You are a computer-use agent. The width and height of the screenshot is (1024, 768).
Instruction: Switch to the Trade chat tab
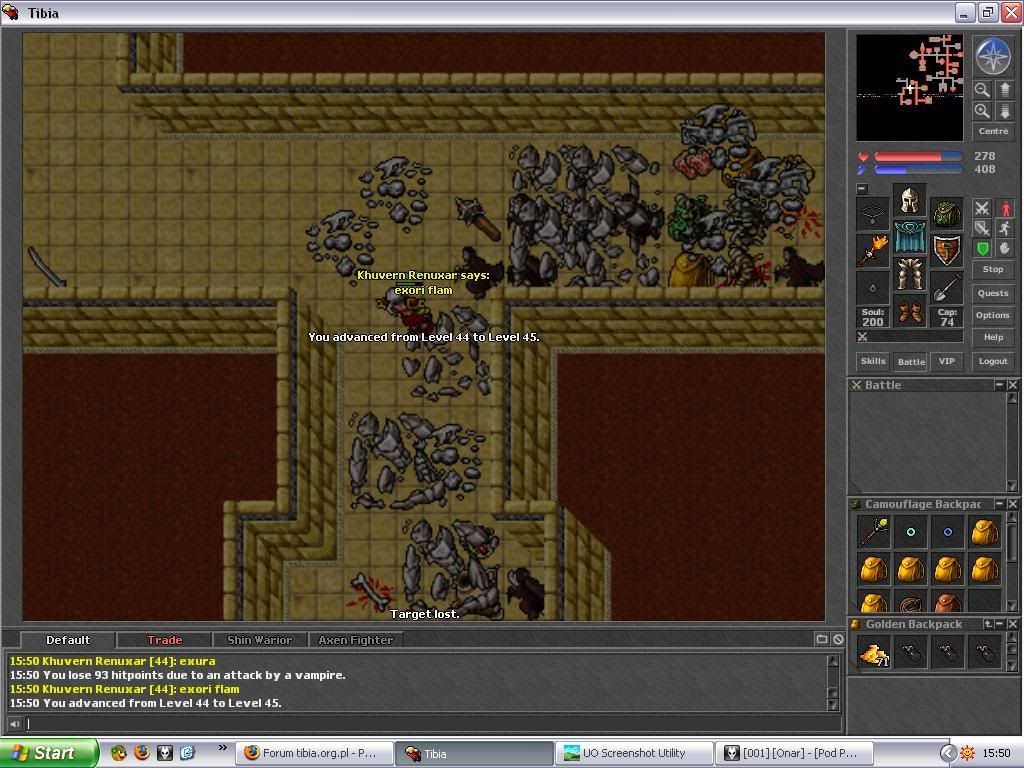tap(164, 640)
